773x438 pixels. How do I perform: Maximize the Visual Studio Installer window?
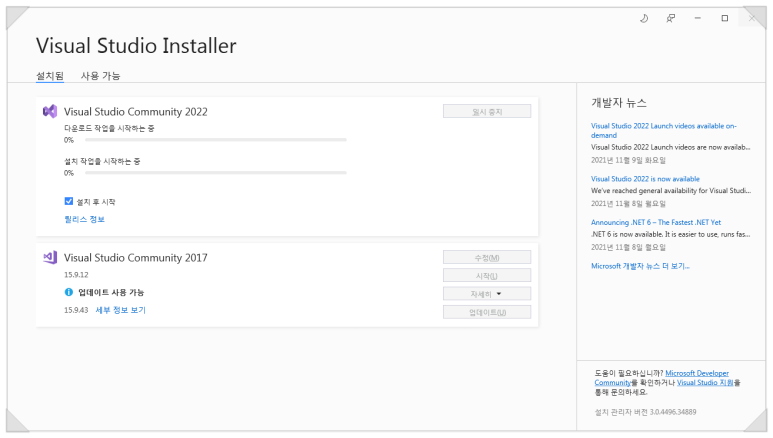[725, 18]
